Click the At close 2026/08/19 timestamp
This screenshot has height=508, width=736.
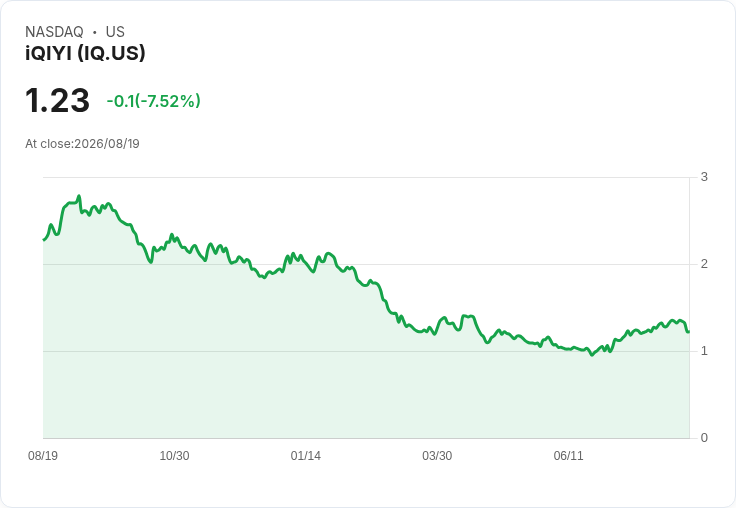82,144
